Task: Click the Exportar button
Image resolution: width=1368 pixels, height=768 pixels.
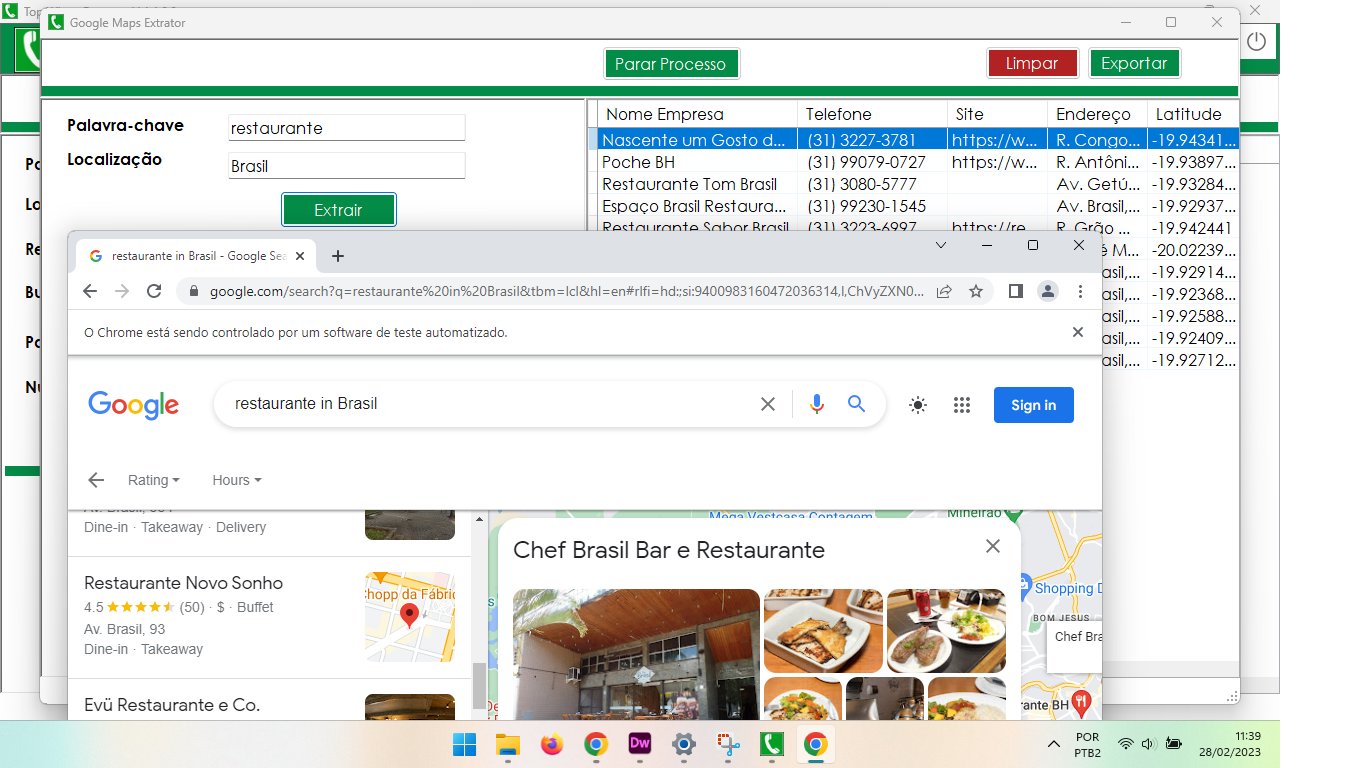Action: point(1134,63)
